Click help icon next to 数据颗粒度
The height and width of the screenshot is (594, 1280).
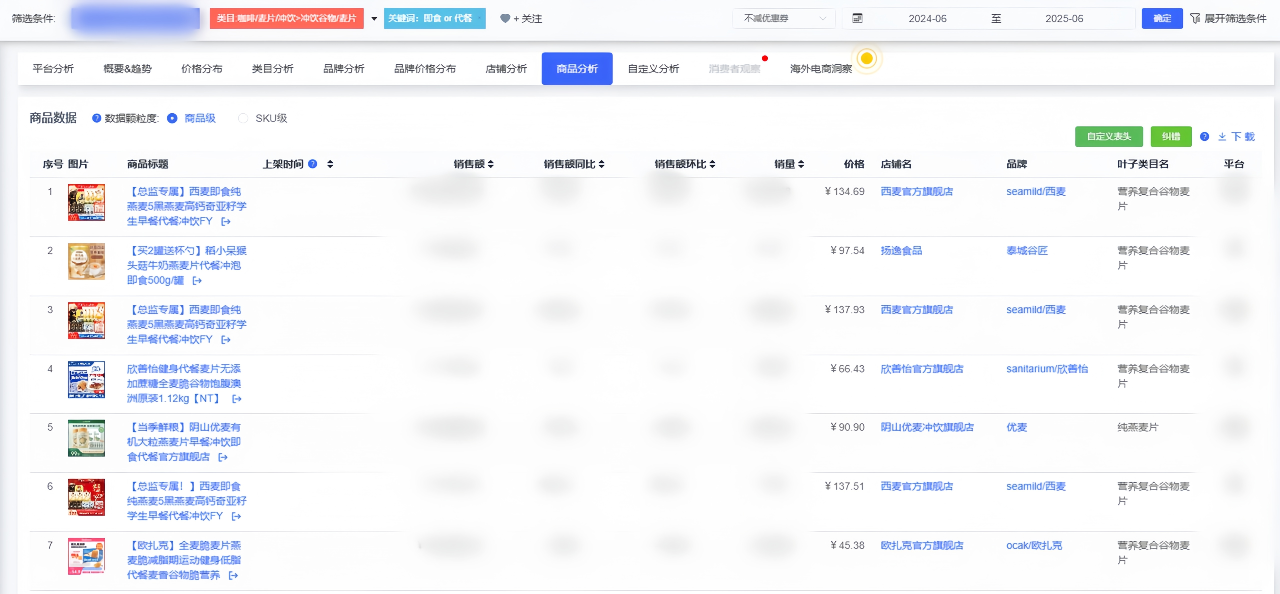point(97,118)
